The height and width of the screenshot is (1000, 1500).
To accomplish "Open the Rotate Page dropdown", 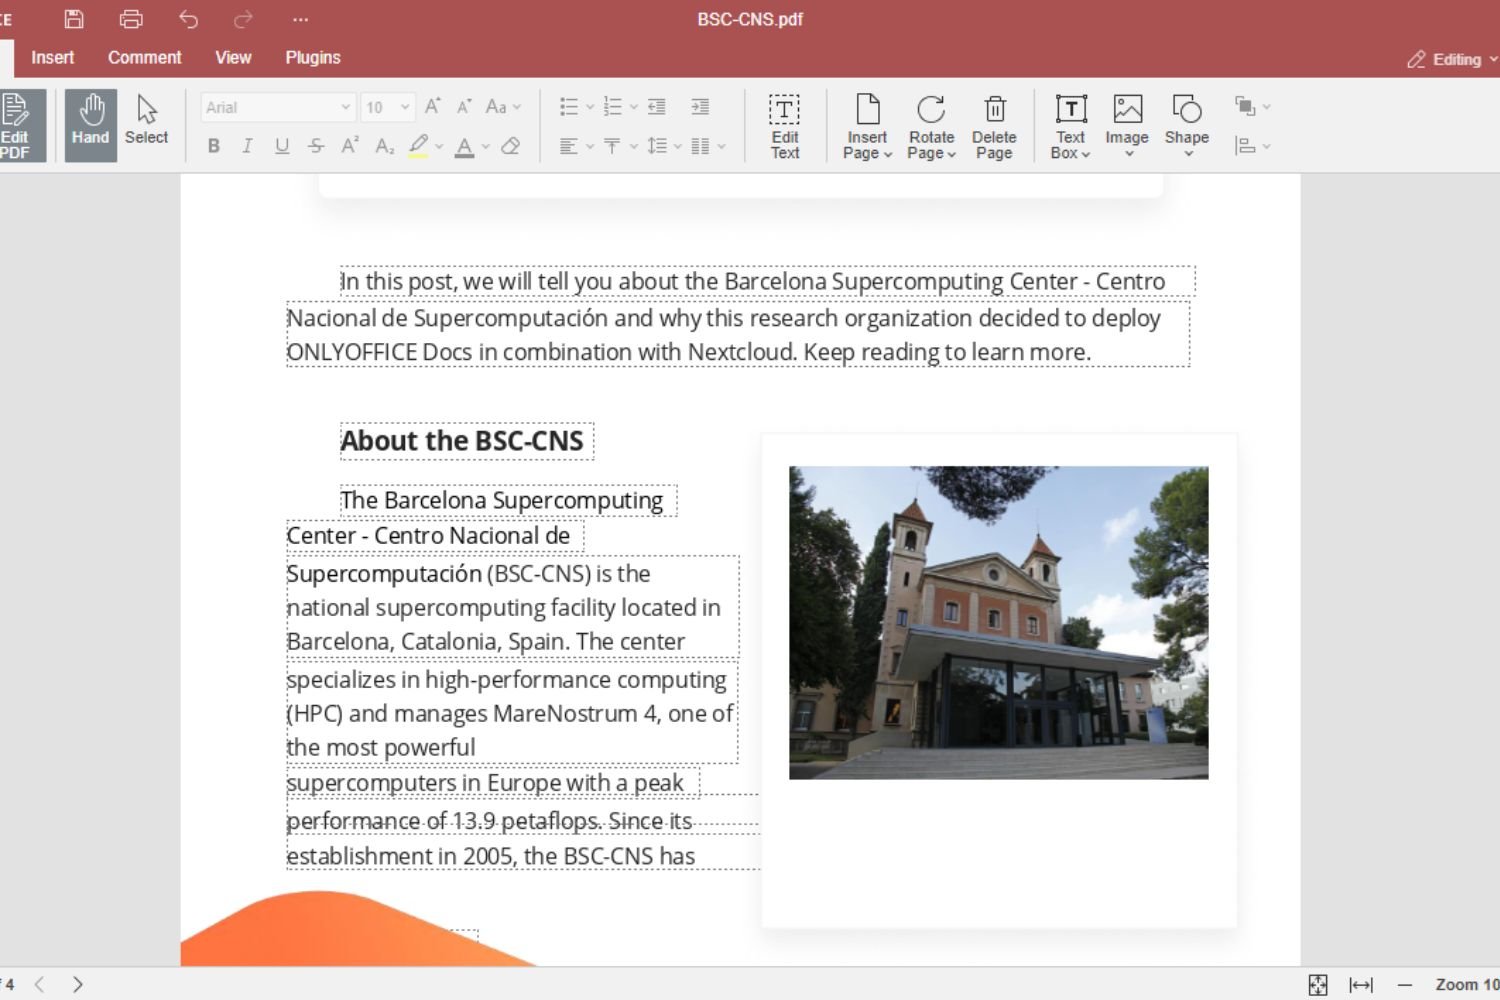I will [931, 126].
